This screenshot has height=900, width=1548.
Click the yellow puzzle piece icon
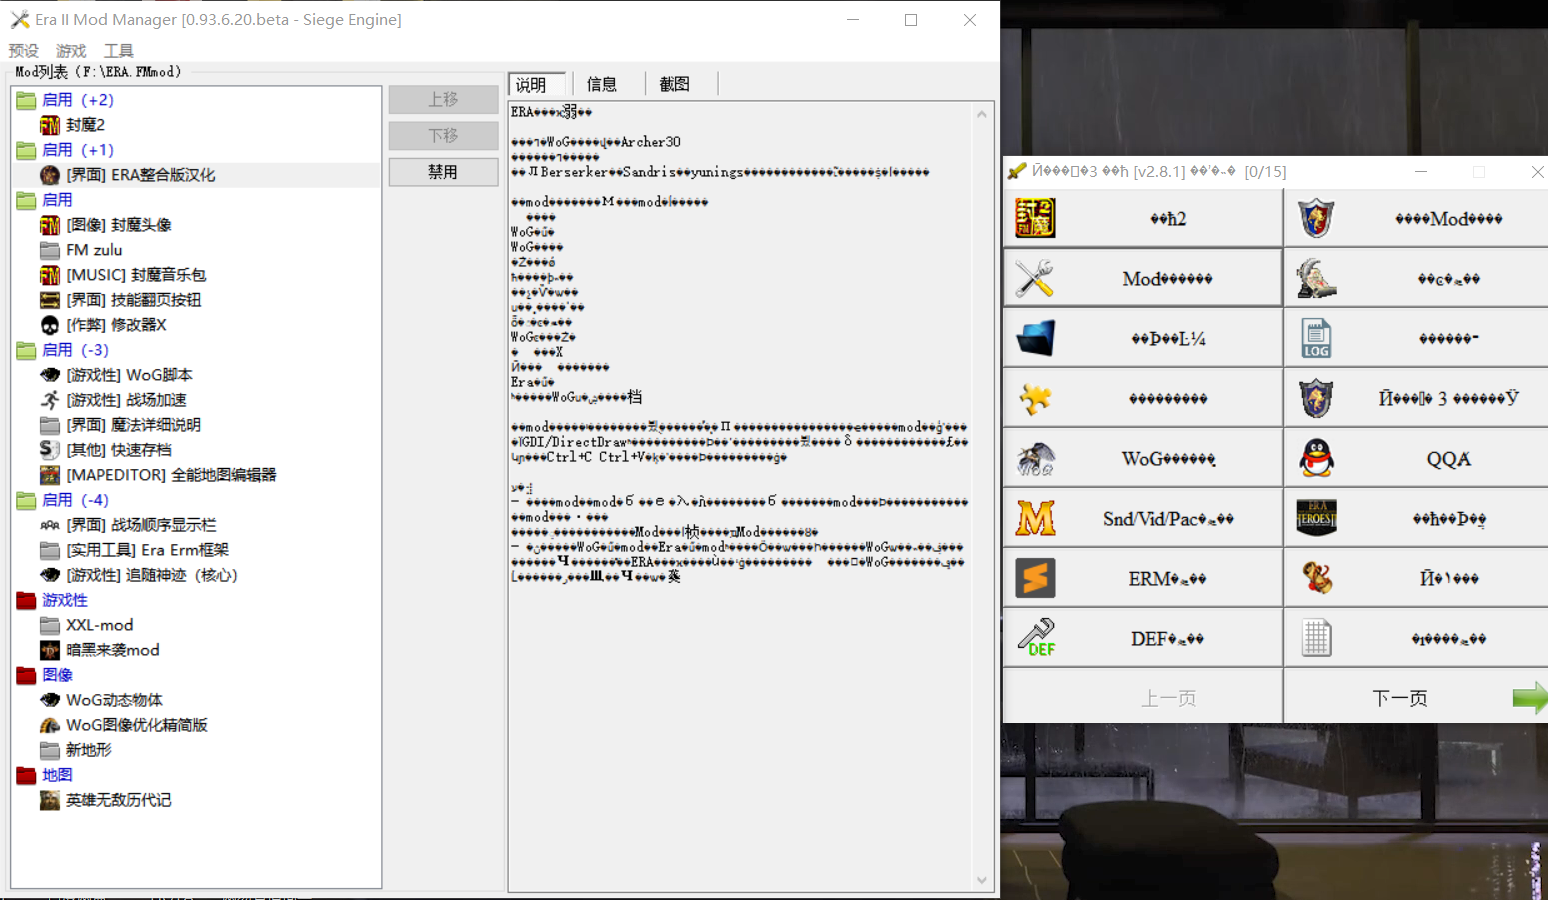pos(1035,398)
